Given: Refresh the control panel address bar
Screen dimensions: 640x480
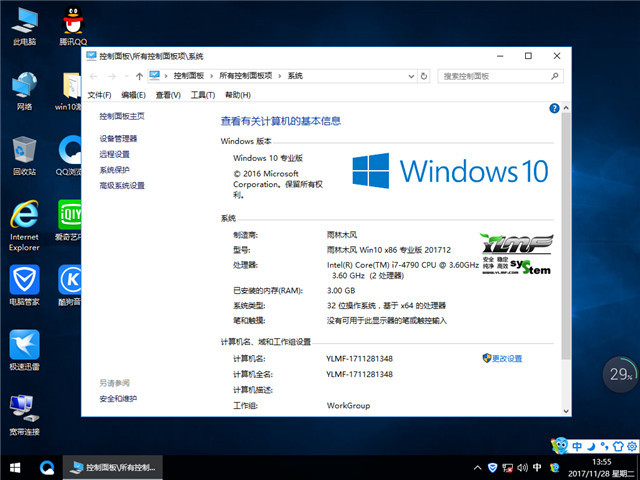Looking at the screenshot, I should (x=424, y=76).
